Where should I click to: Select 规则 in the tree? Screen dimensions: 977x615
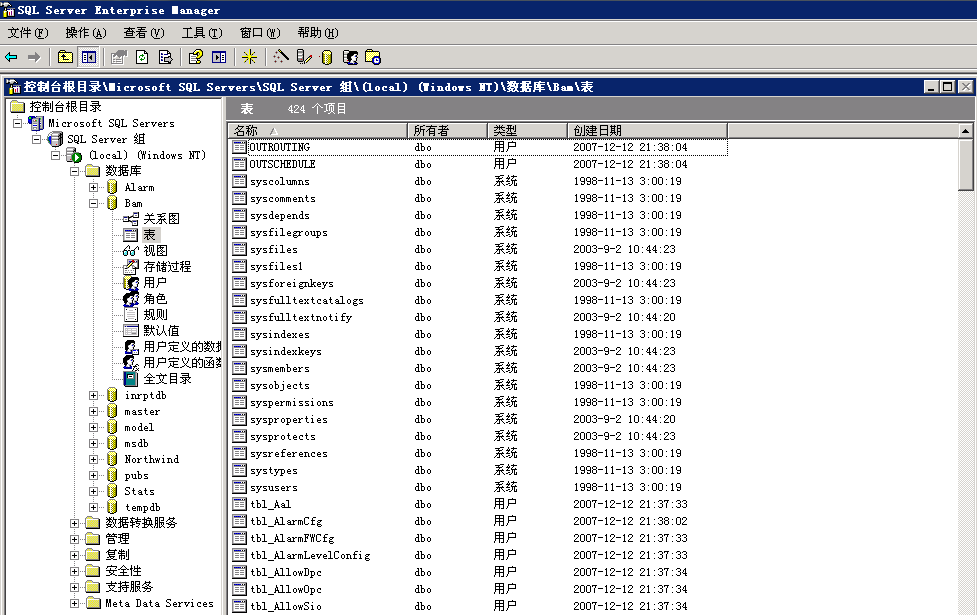pos(155,315)
